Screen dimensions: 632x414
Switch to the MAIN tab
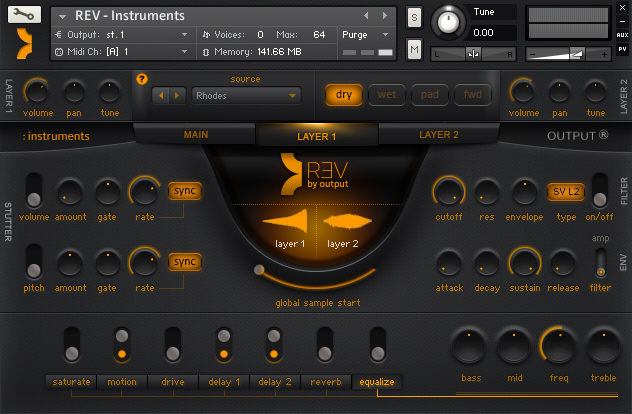tap(195, 134)
